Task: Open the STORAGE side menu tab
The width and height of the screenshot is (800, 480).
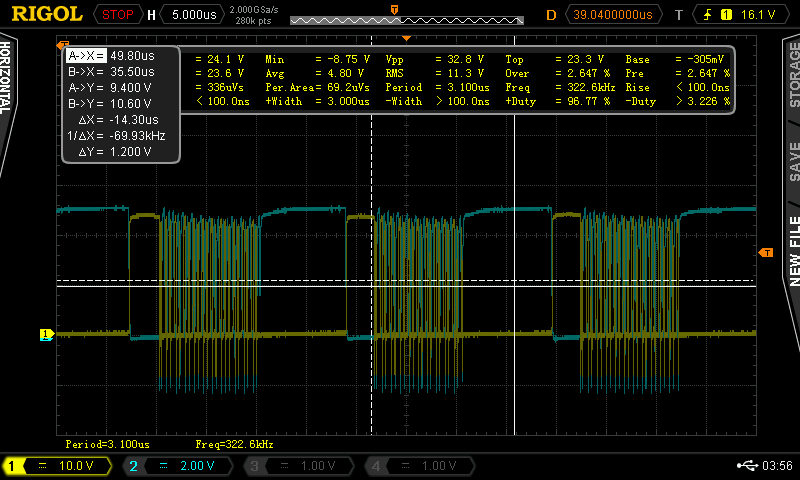Action: 794,75
